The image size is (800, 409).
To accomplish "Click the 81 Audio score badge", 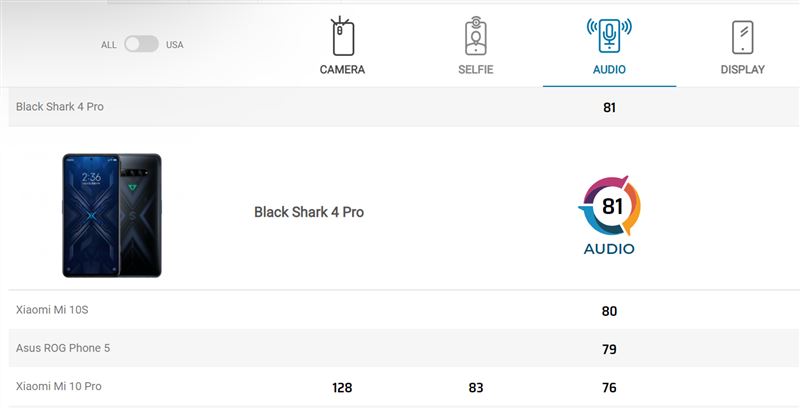I will click(609, 215).
